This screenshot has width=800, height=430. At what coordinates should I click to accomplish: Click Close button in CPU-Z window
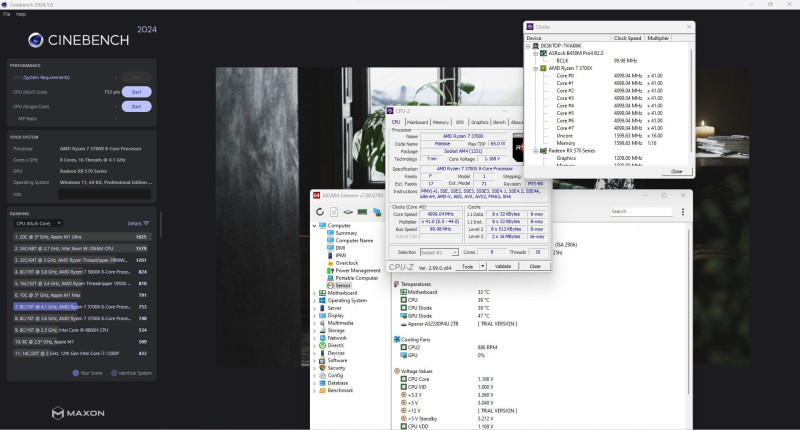[x=535, y=266]
